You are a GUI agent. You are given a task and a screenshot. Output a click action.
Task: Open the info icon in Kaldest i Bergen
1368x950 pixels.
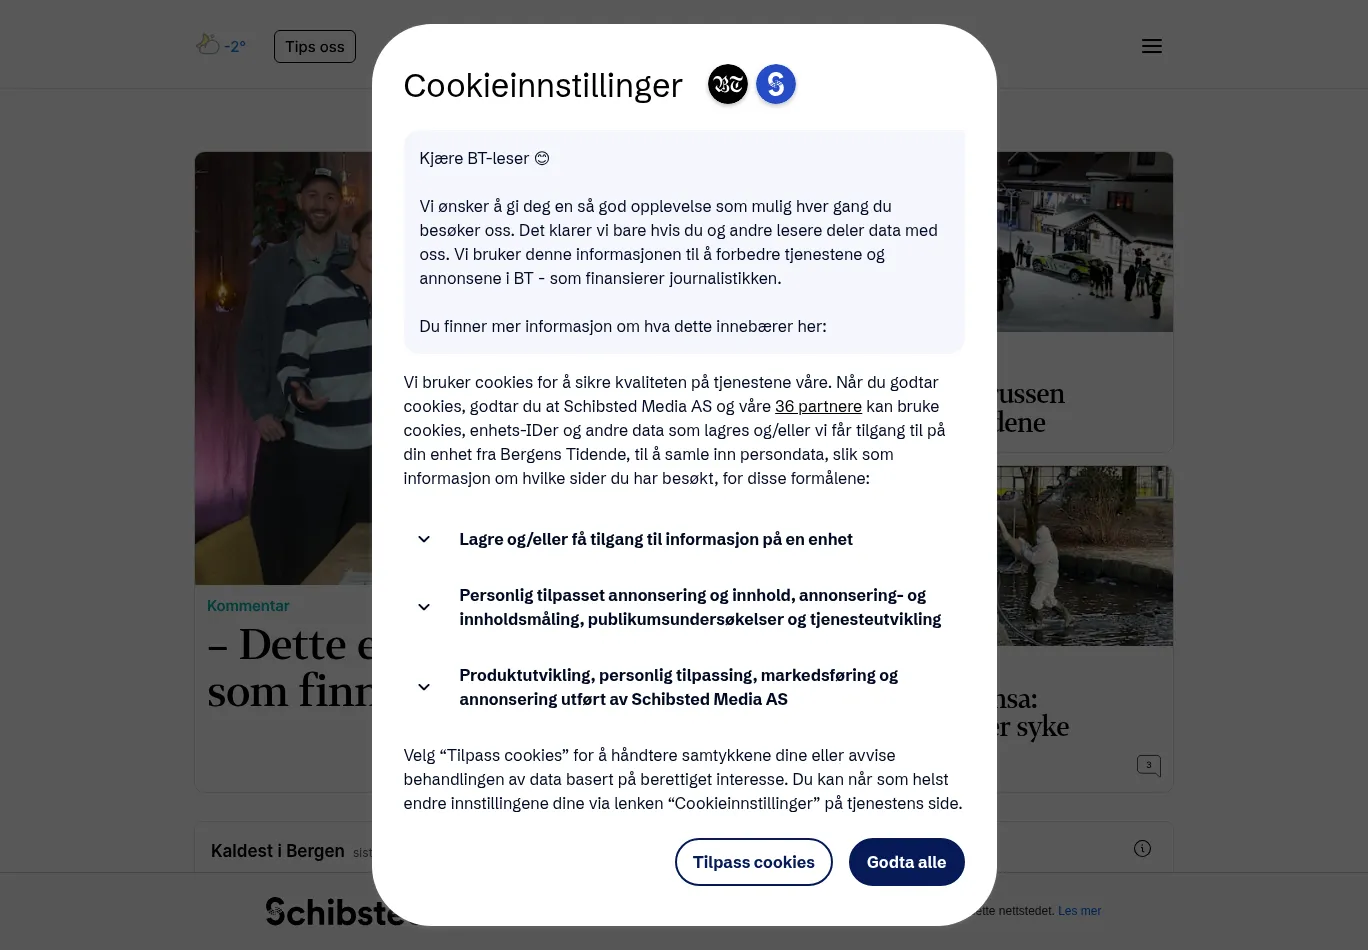coord(1142,849)
